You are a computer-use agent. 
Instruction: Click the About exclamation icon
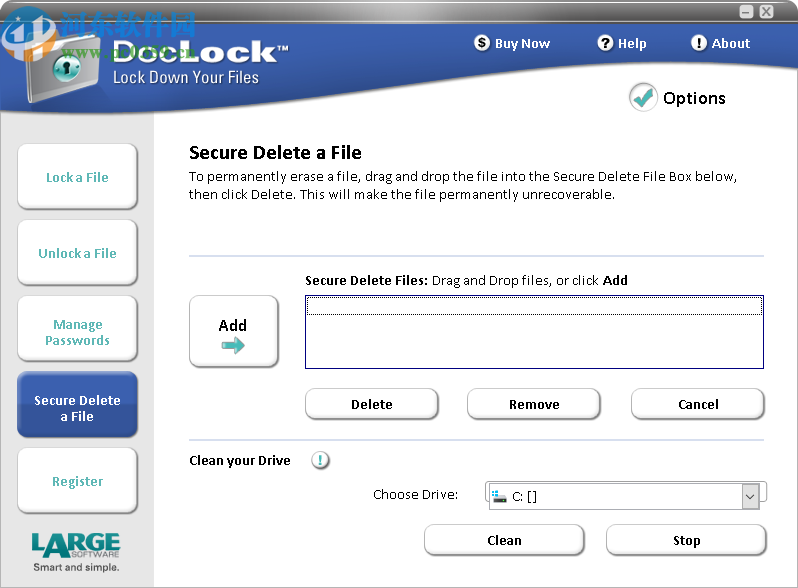point(699,43)
